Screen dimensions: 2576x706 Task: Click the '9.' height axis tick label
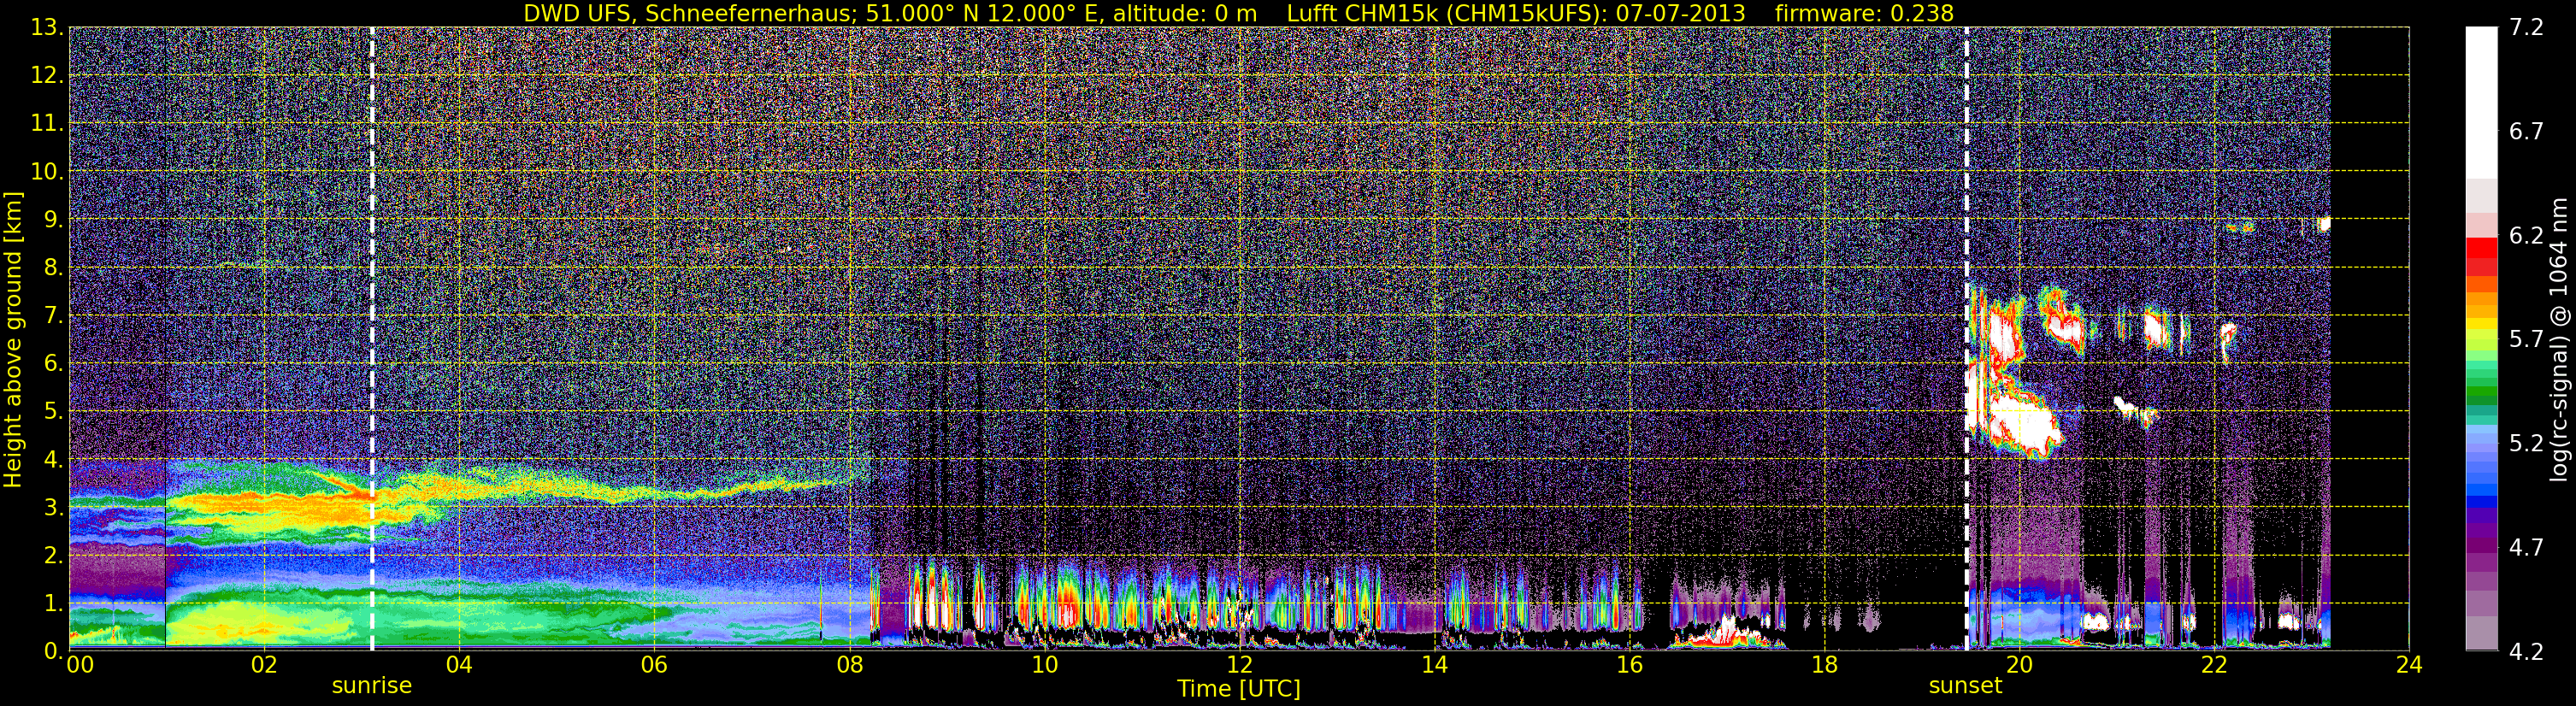tap(54, 220)
